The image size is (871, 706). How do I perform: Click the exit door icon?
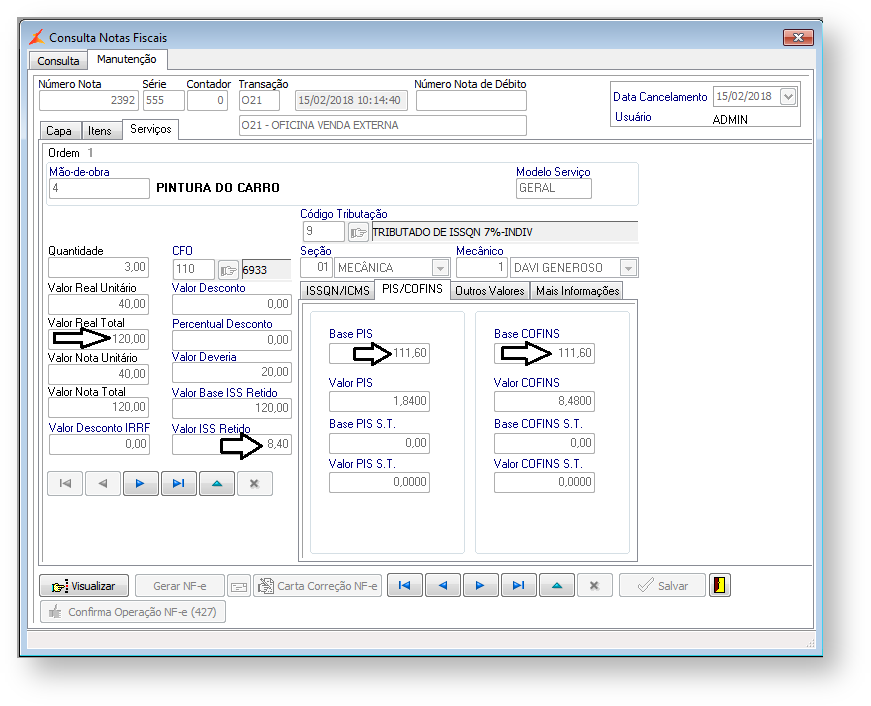pos(719,586)
